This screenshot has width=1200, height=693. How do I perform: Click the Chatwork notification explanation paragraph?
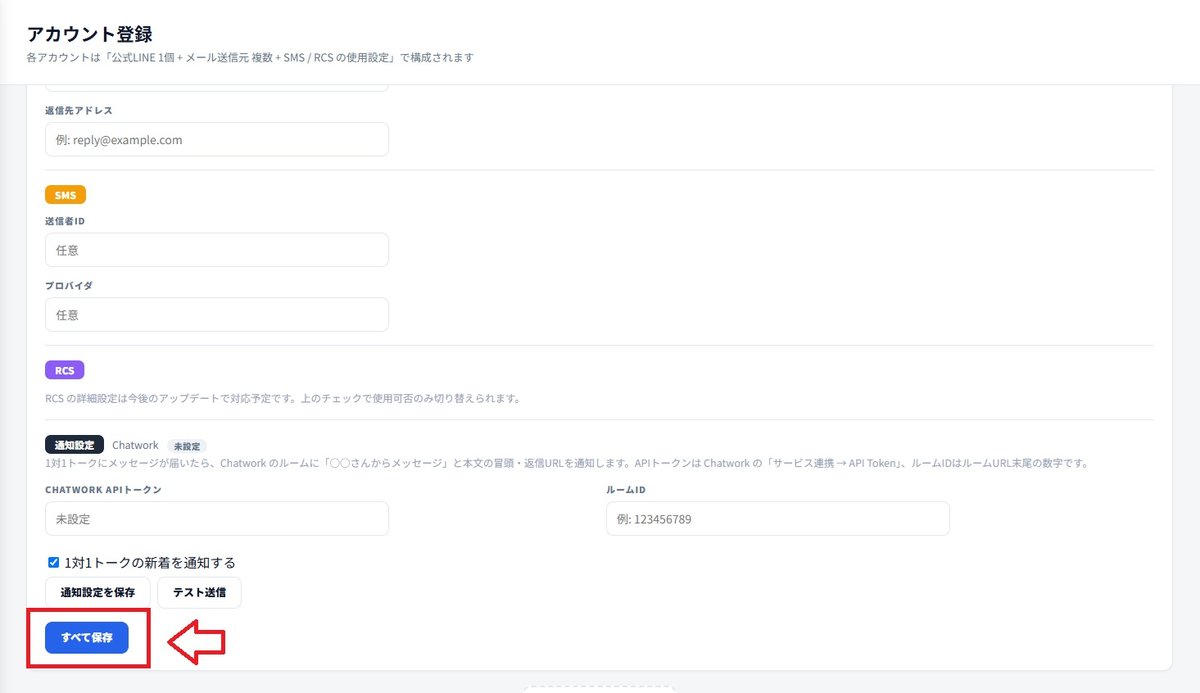566,463
